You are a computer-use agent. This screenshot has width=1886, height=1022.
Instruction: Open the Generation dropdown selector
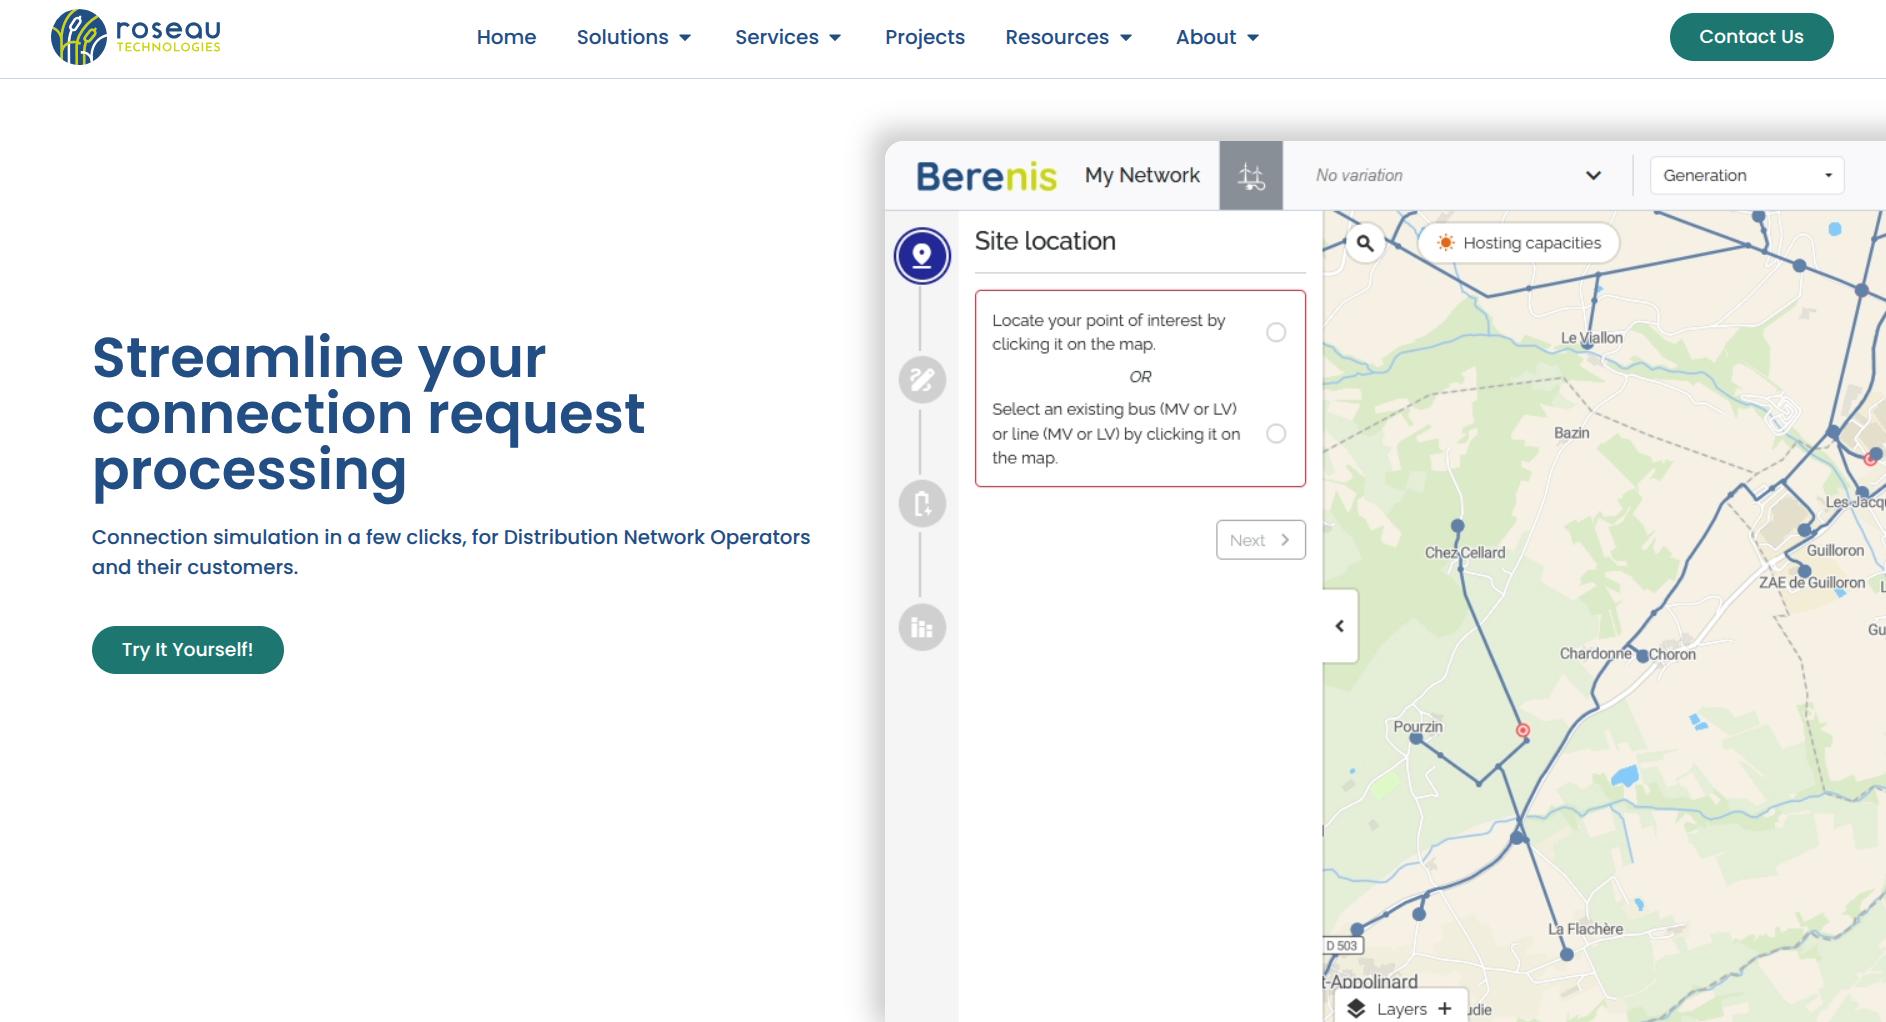1746,175
